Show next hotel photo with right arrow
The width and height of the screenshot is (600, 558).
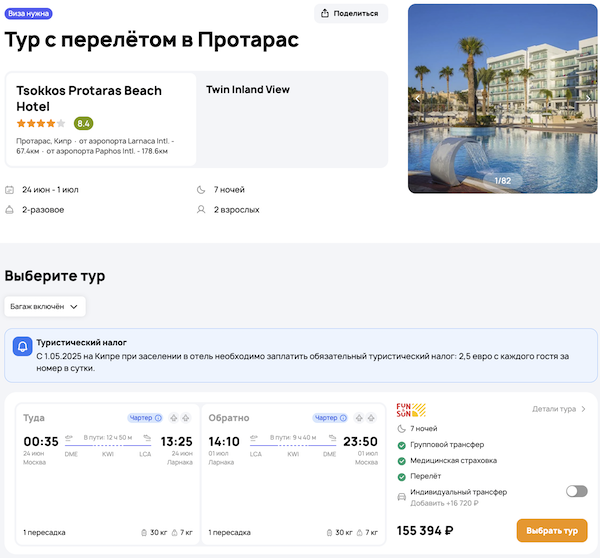[x=588, y=98]
